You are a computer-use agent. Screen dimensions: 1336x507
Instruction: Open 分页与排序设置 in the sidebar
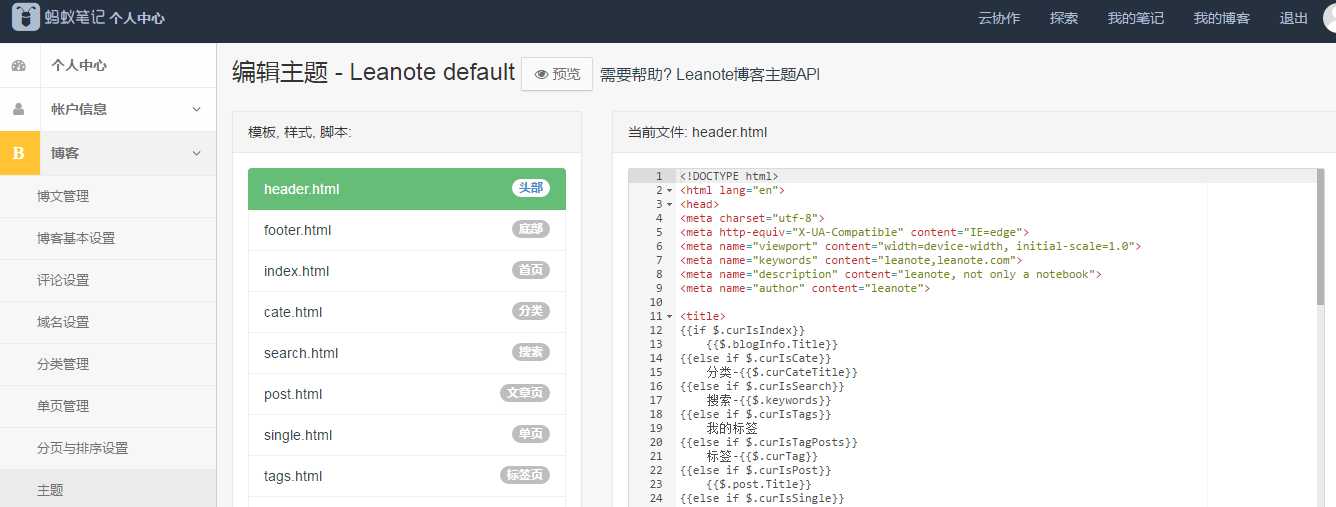coord(108,448)
